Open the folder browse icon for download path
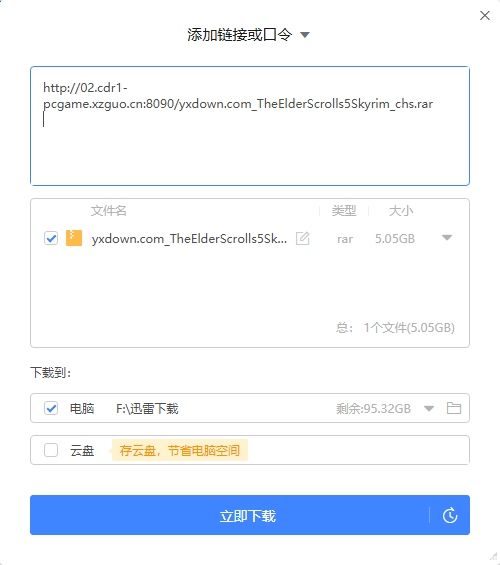The height and width of the screenshot is (565, 500). (454, 408)
